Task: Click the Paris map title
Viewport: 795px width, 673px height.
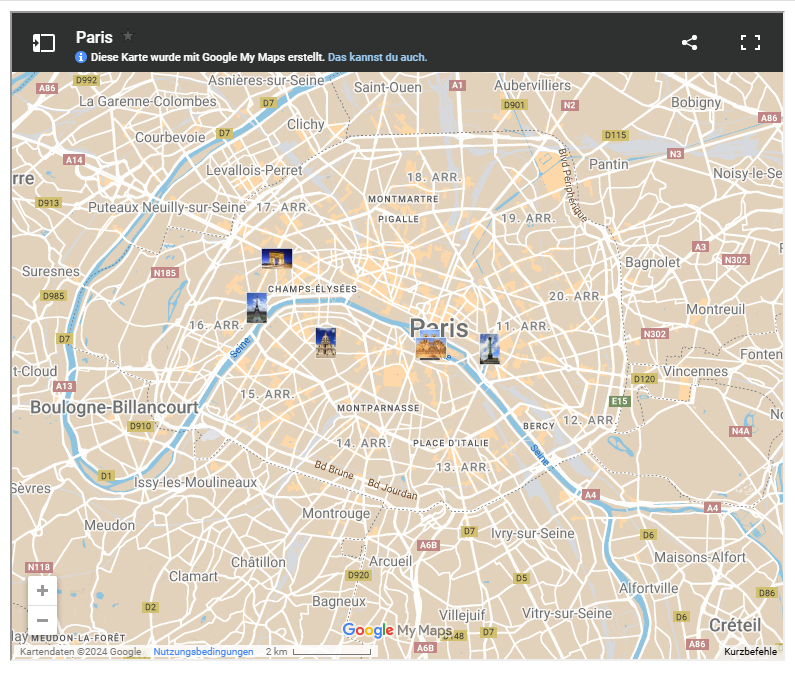Action: [94, 37]
